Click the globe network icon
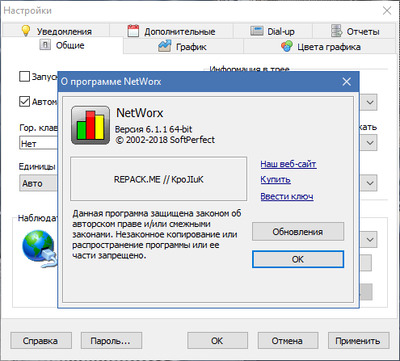This screenshot has width=400, height=361. pos(39,247)
